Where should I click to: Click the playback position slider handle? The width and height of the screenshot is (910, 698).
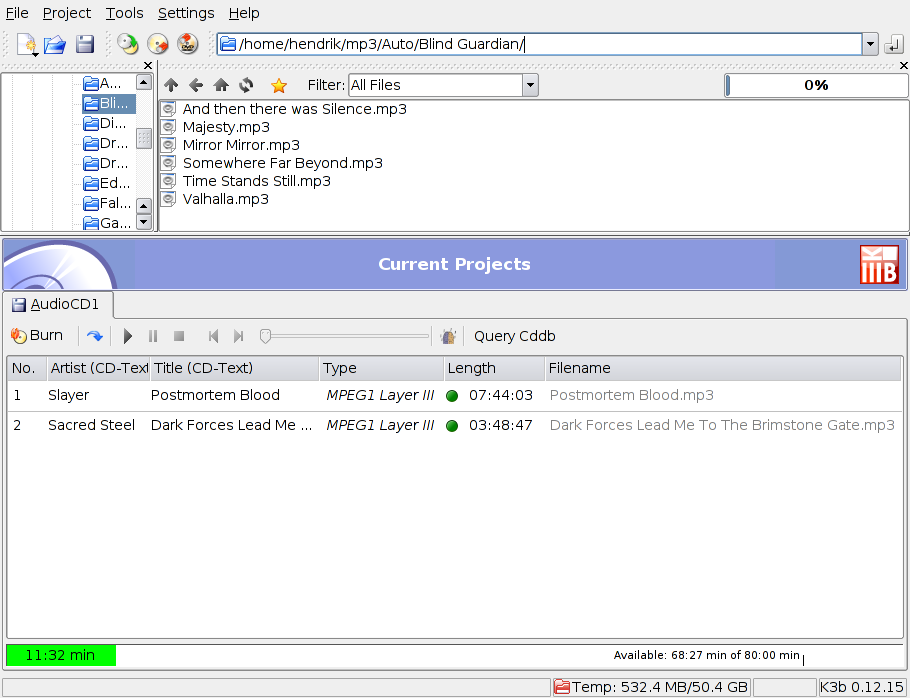click(265, 336)
